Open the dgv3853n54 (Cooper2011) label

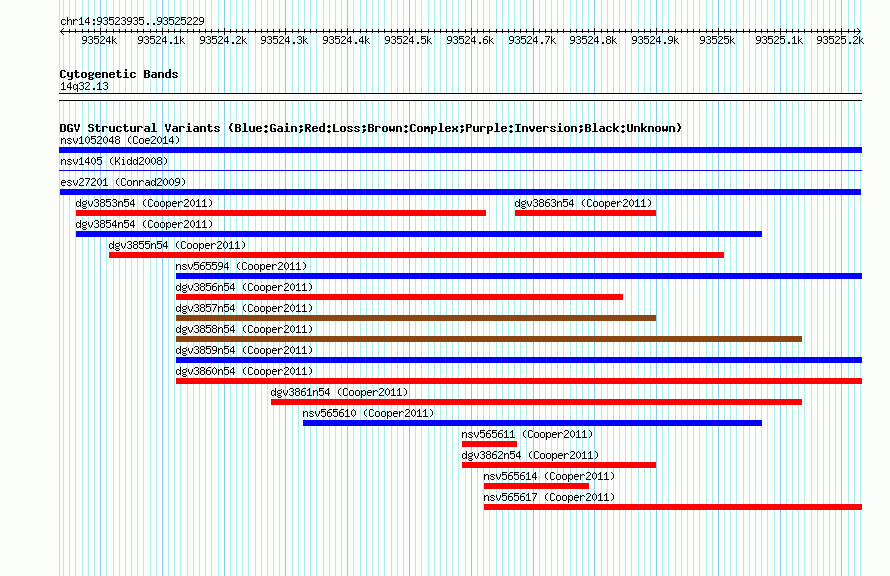(144, 203)
